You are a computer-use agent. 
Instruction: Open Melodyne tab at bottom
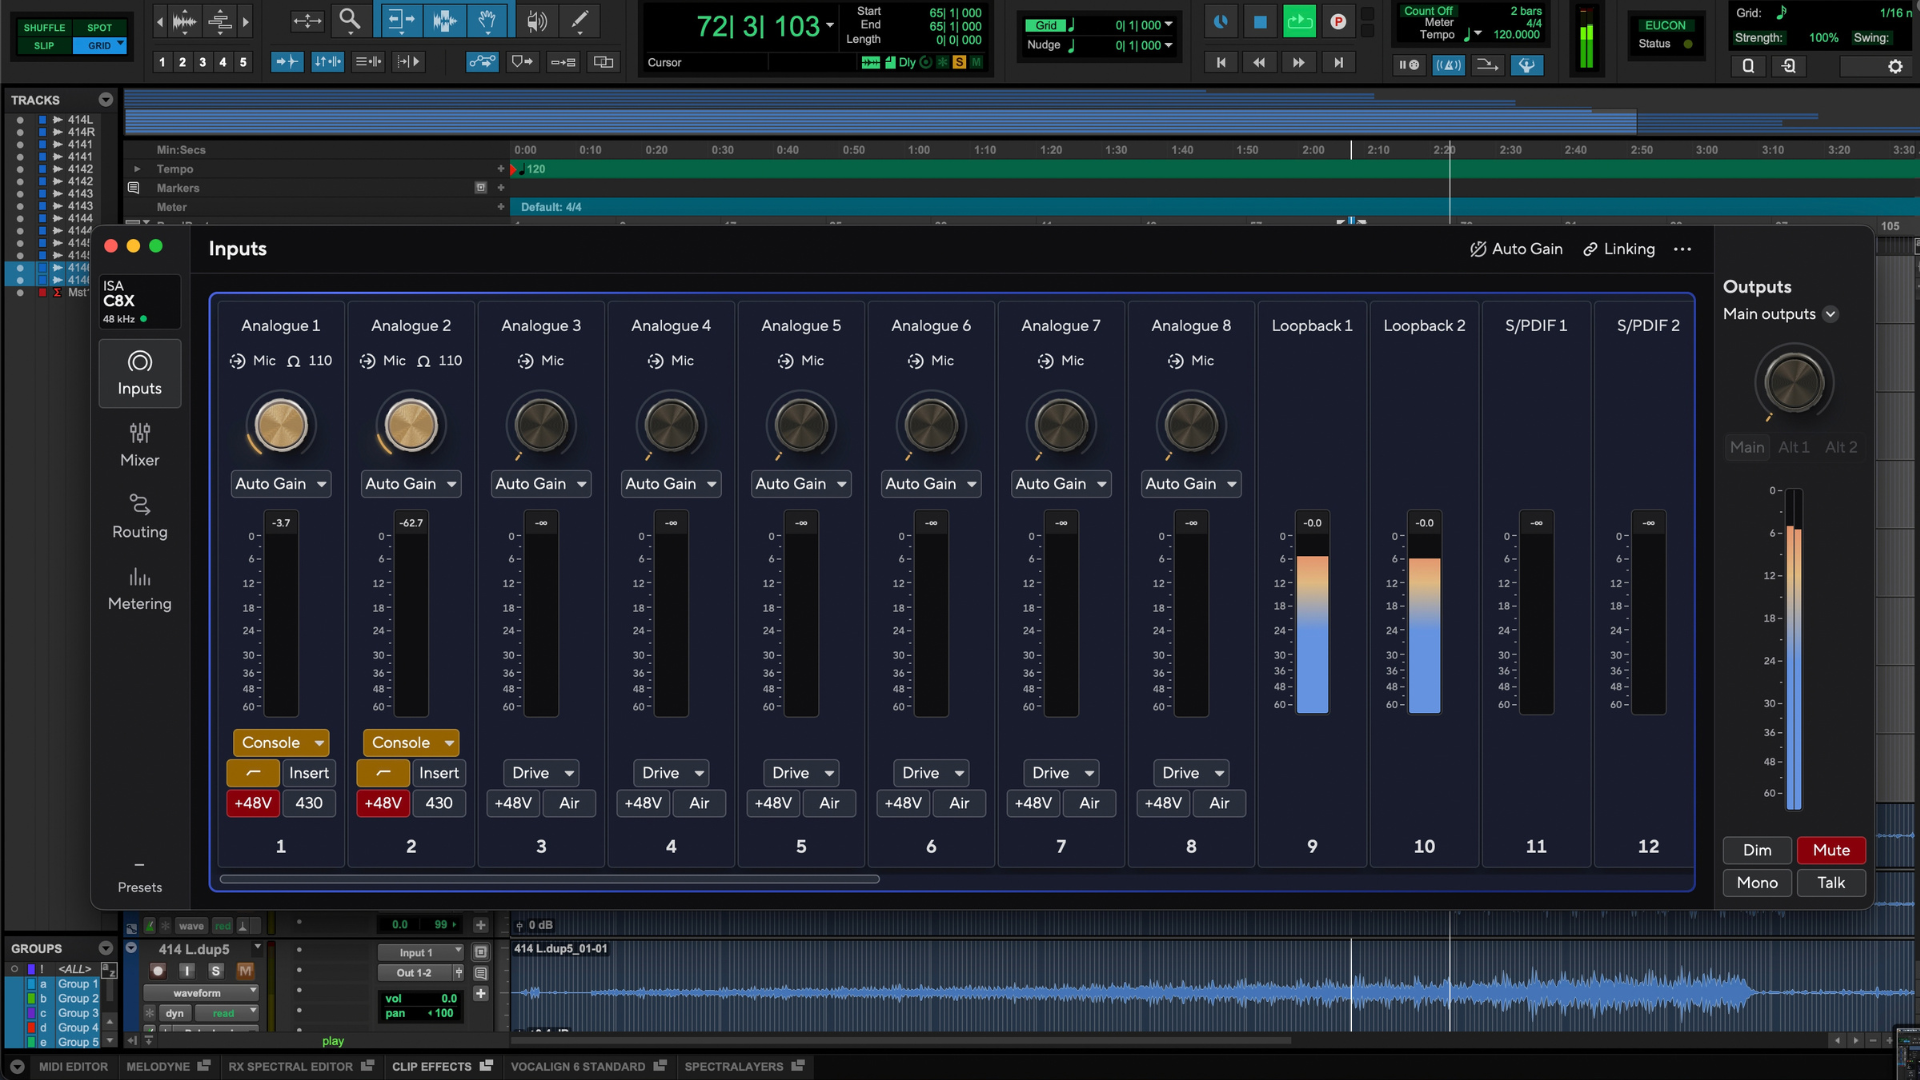pos(167,1067)
